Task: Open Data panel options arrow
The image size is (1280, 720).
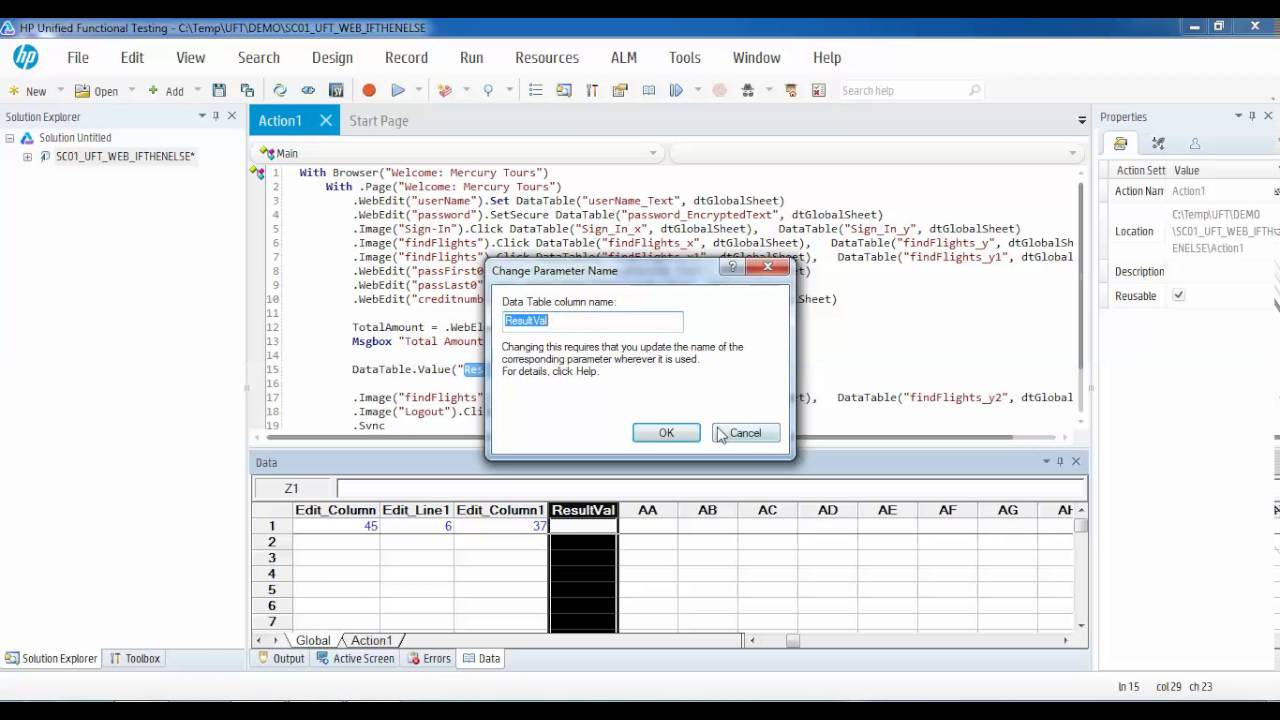Action: [x=1045, y=461]
